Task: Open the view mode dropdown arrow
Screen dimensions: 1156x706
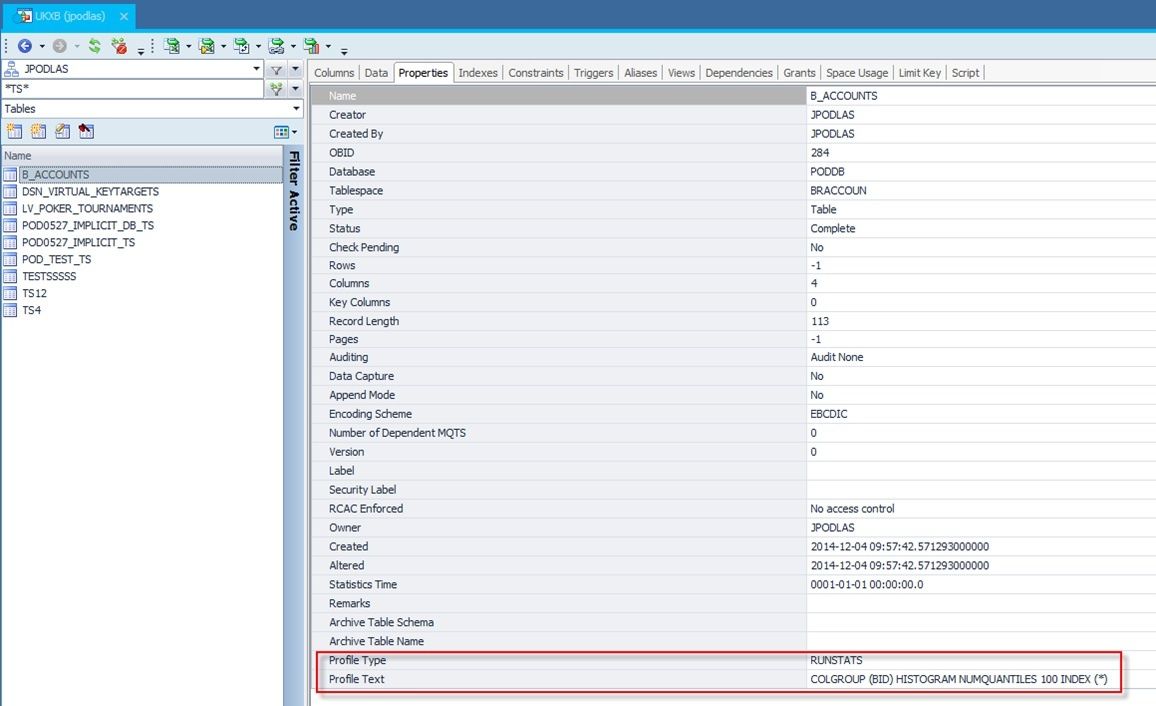Action: coord(294,132)
